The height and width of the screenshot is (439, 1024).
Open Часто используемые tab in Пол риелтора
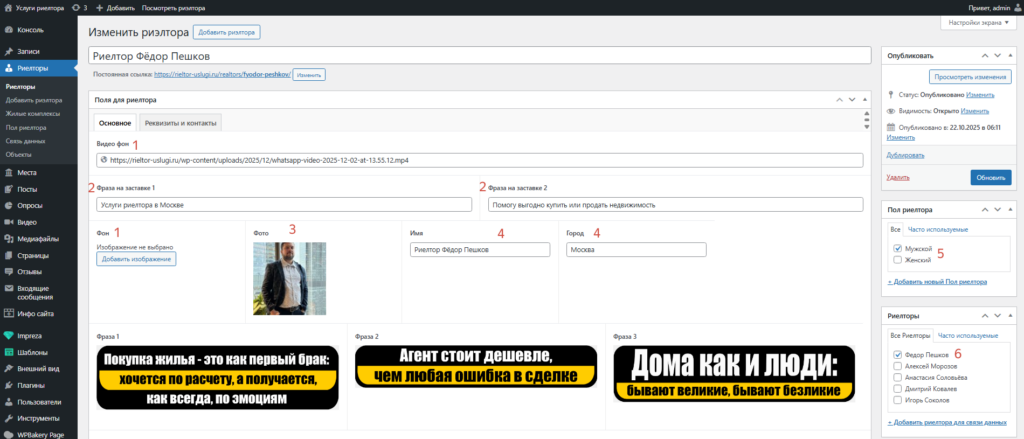click(x=940, y=229)
